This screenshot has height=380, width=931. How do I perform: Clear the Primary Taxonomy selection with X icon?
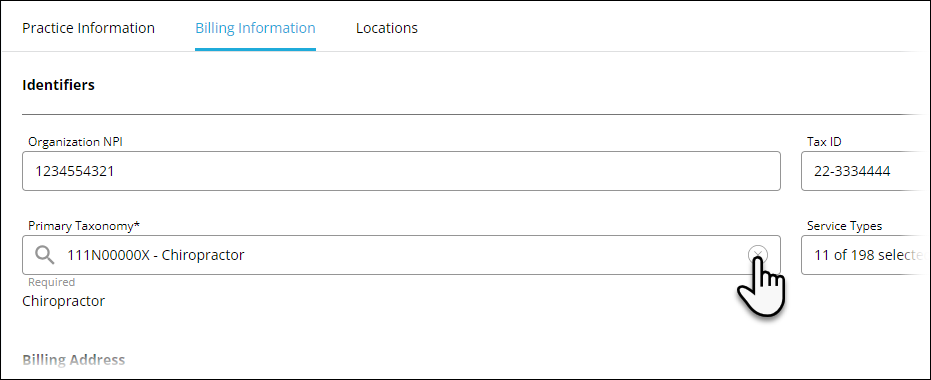coord(758,255)
